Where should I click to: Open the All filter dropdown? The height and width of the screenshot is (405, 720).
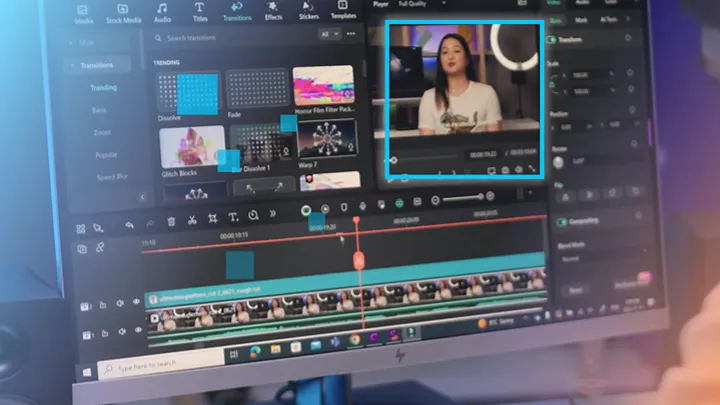(x=329, y=34)
